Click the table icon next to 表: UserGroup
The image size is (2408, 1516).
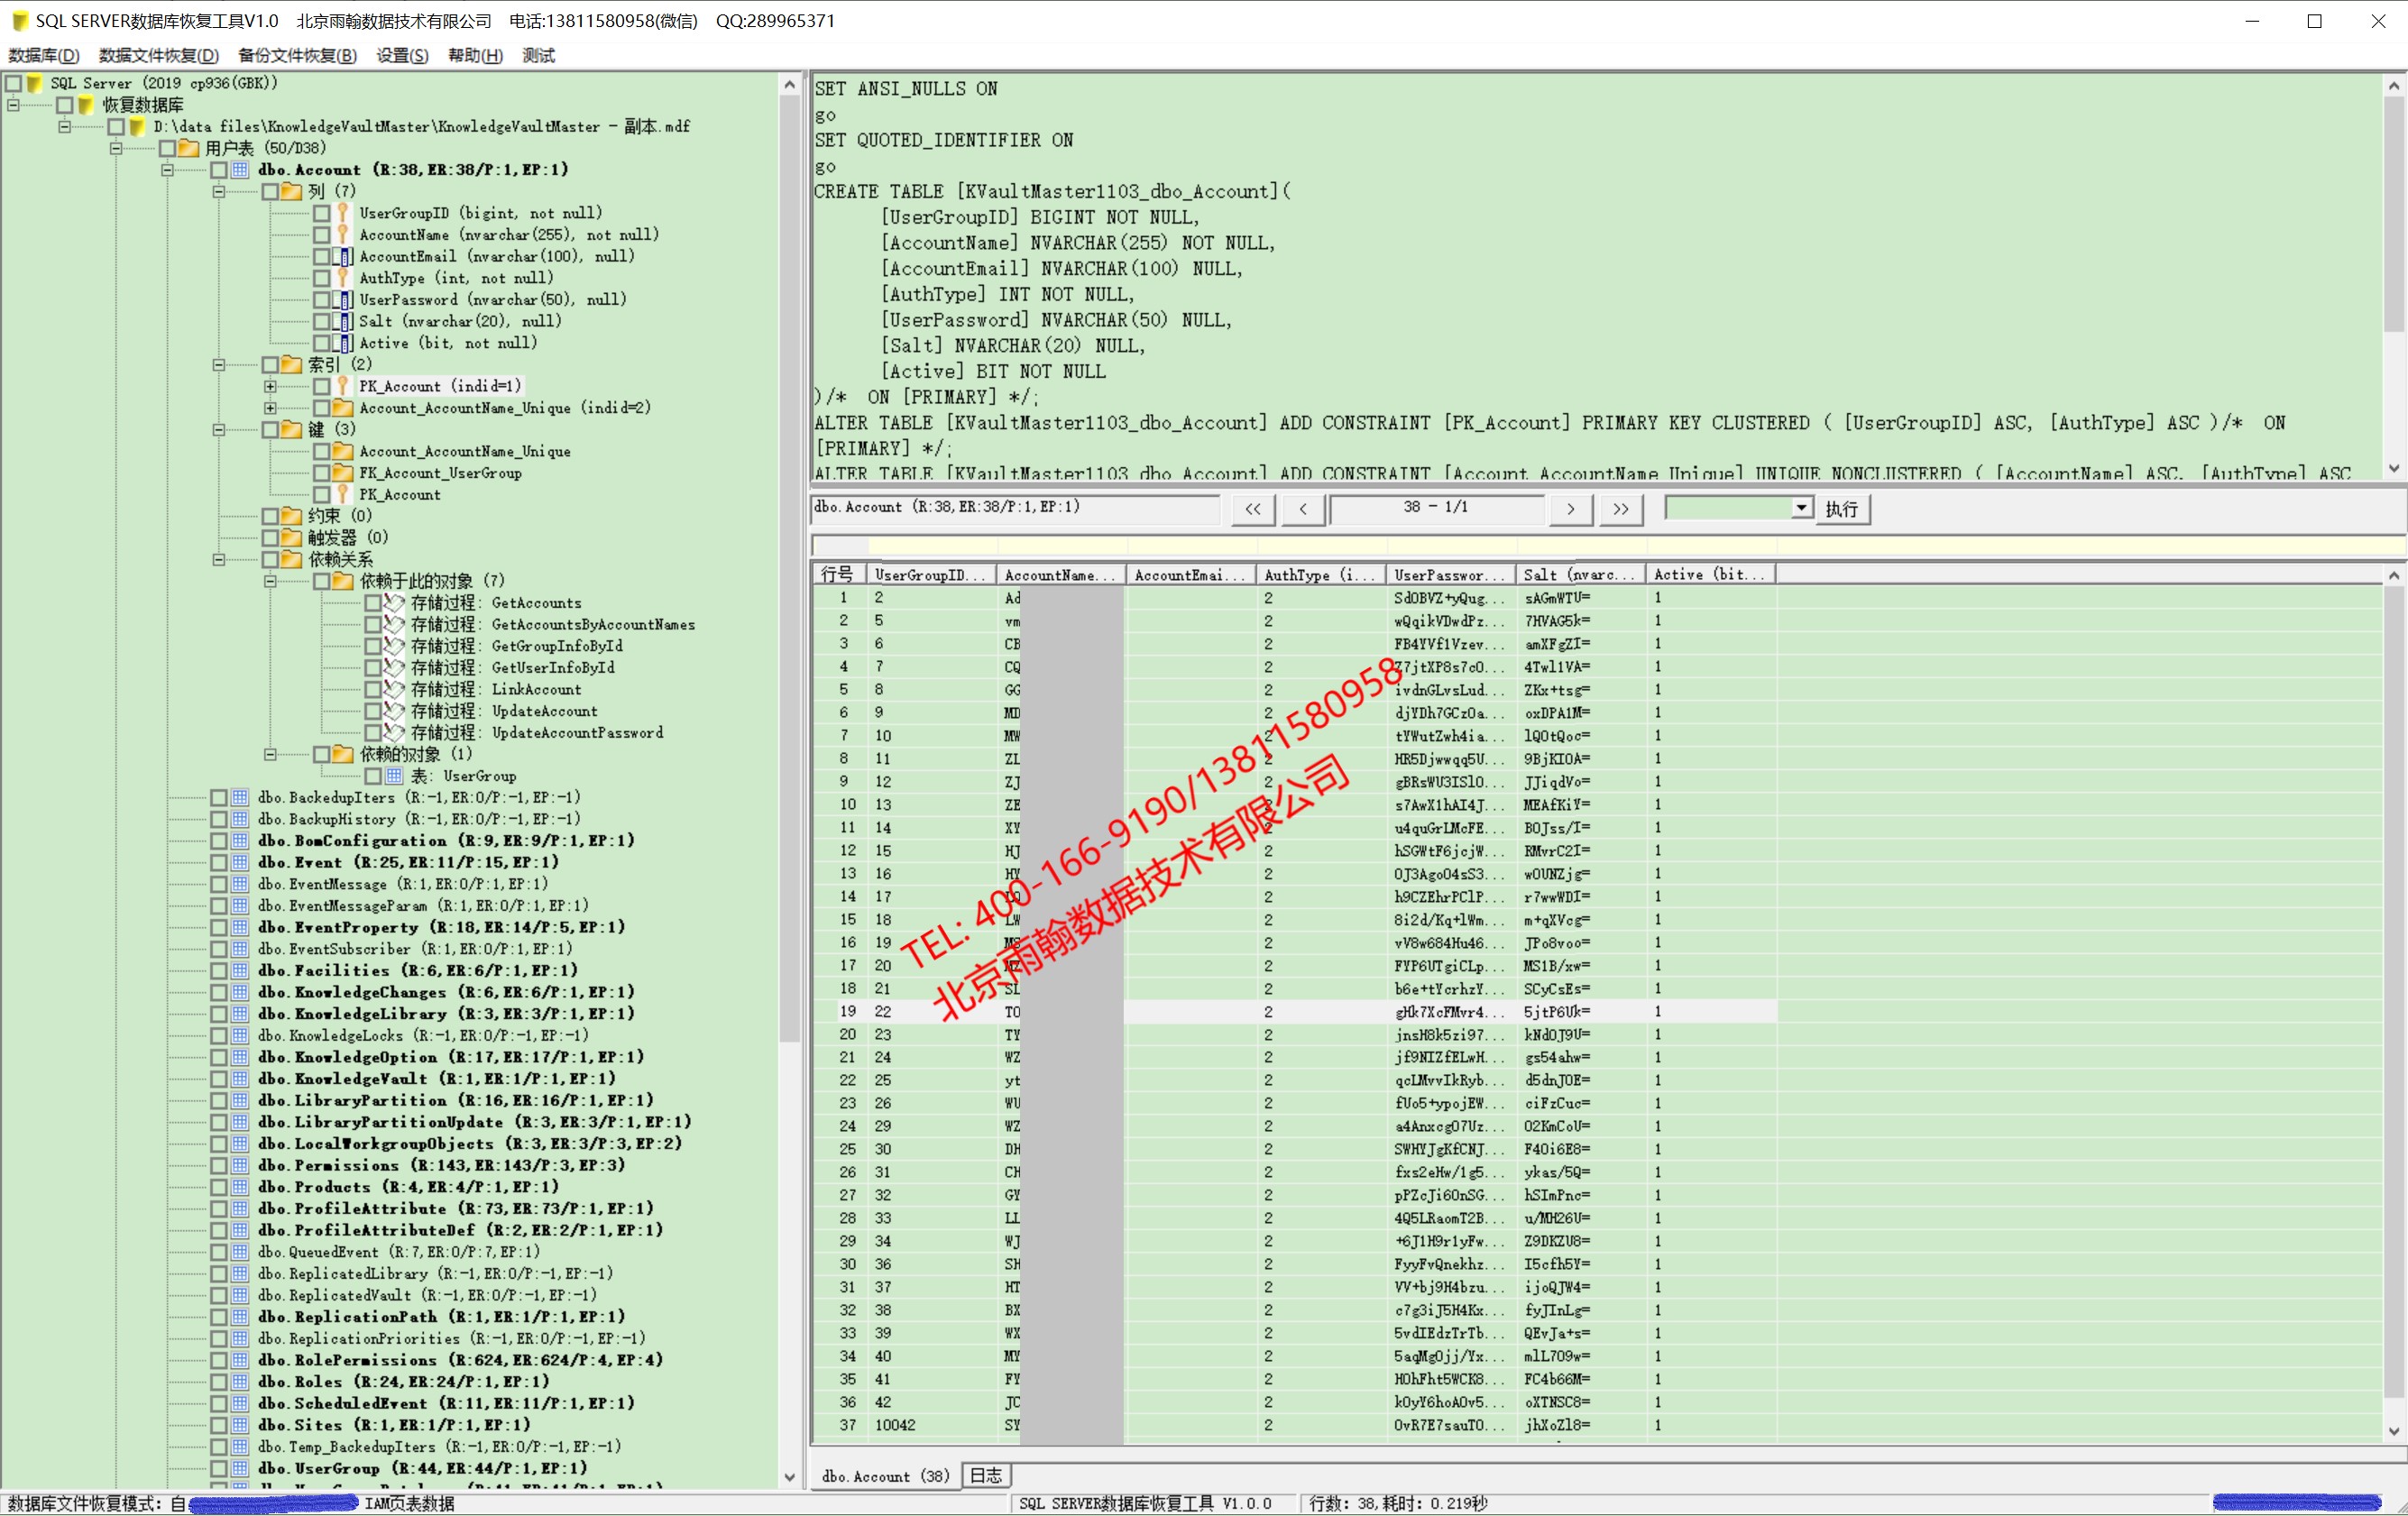click(x=395, y=776)
